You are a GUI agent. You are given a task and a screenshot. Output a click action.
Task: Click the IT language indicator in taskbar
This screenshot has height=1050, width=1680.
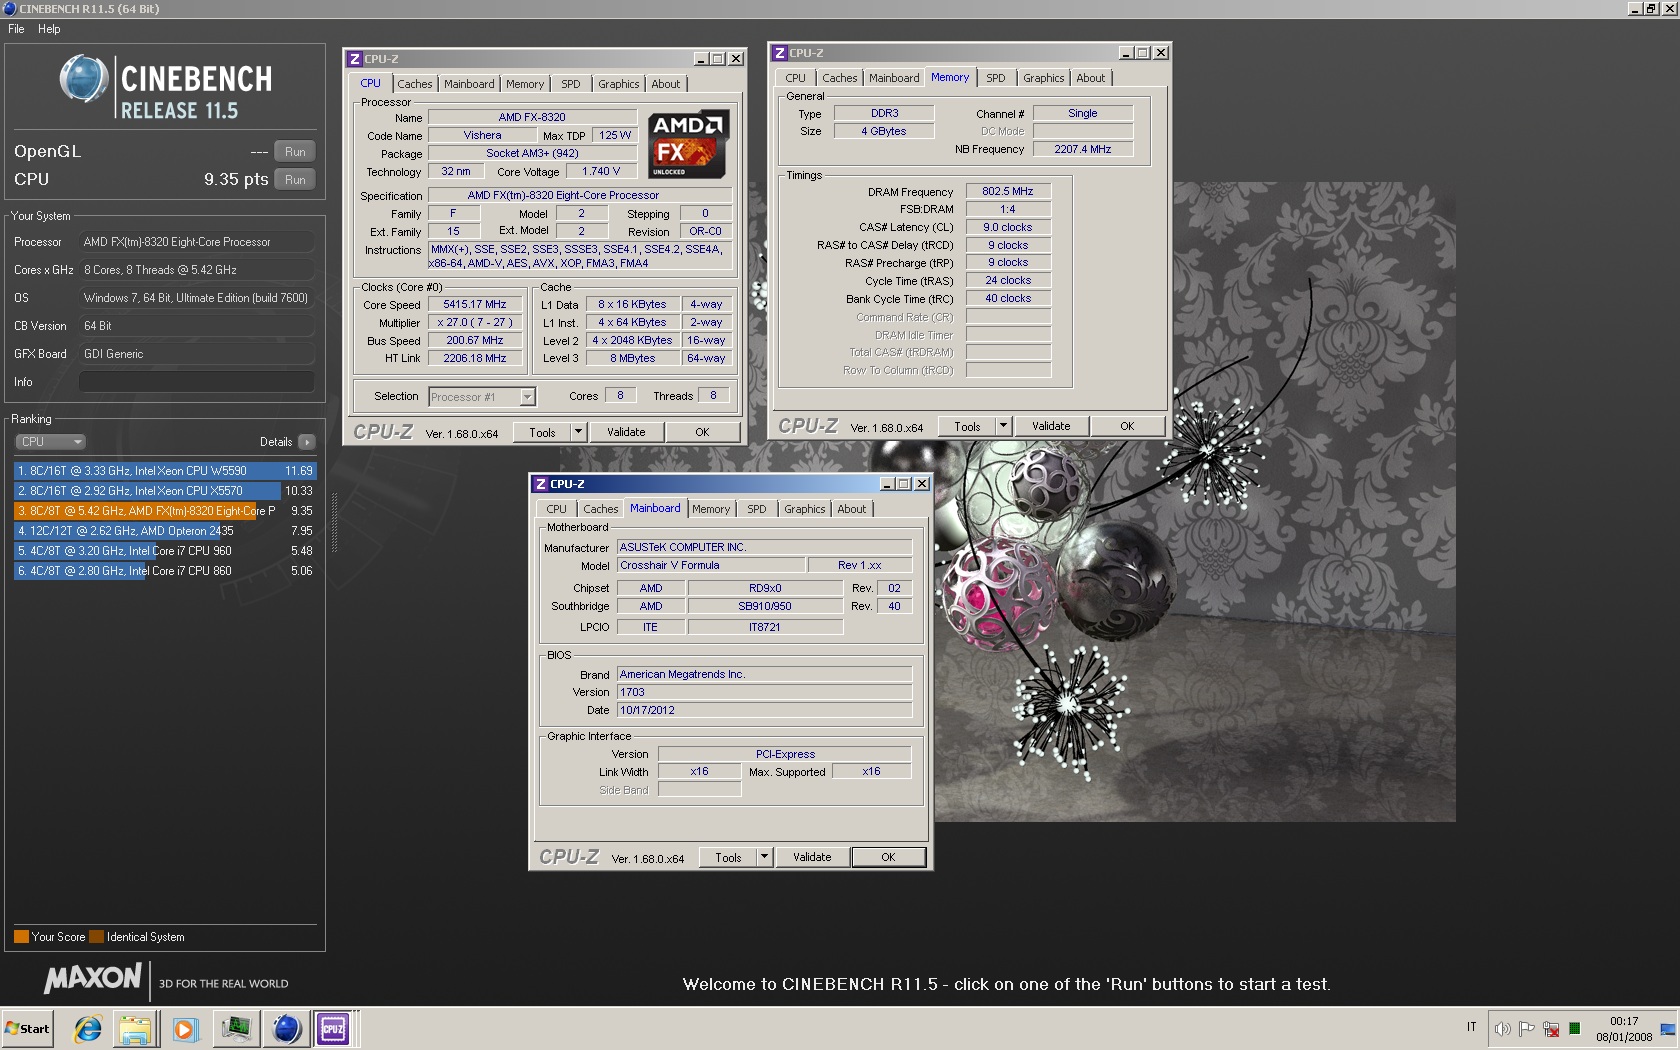[x=1472, y=1027]
